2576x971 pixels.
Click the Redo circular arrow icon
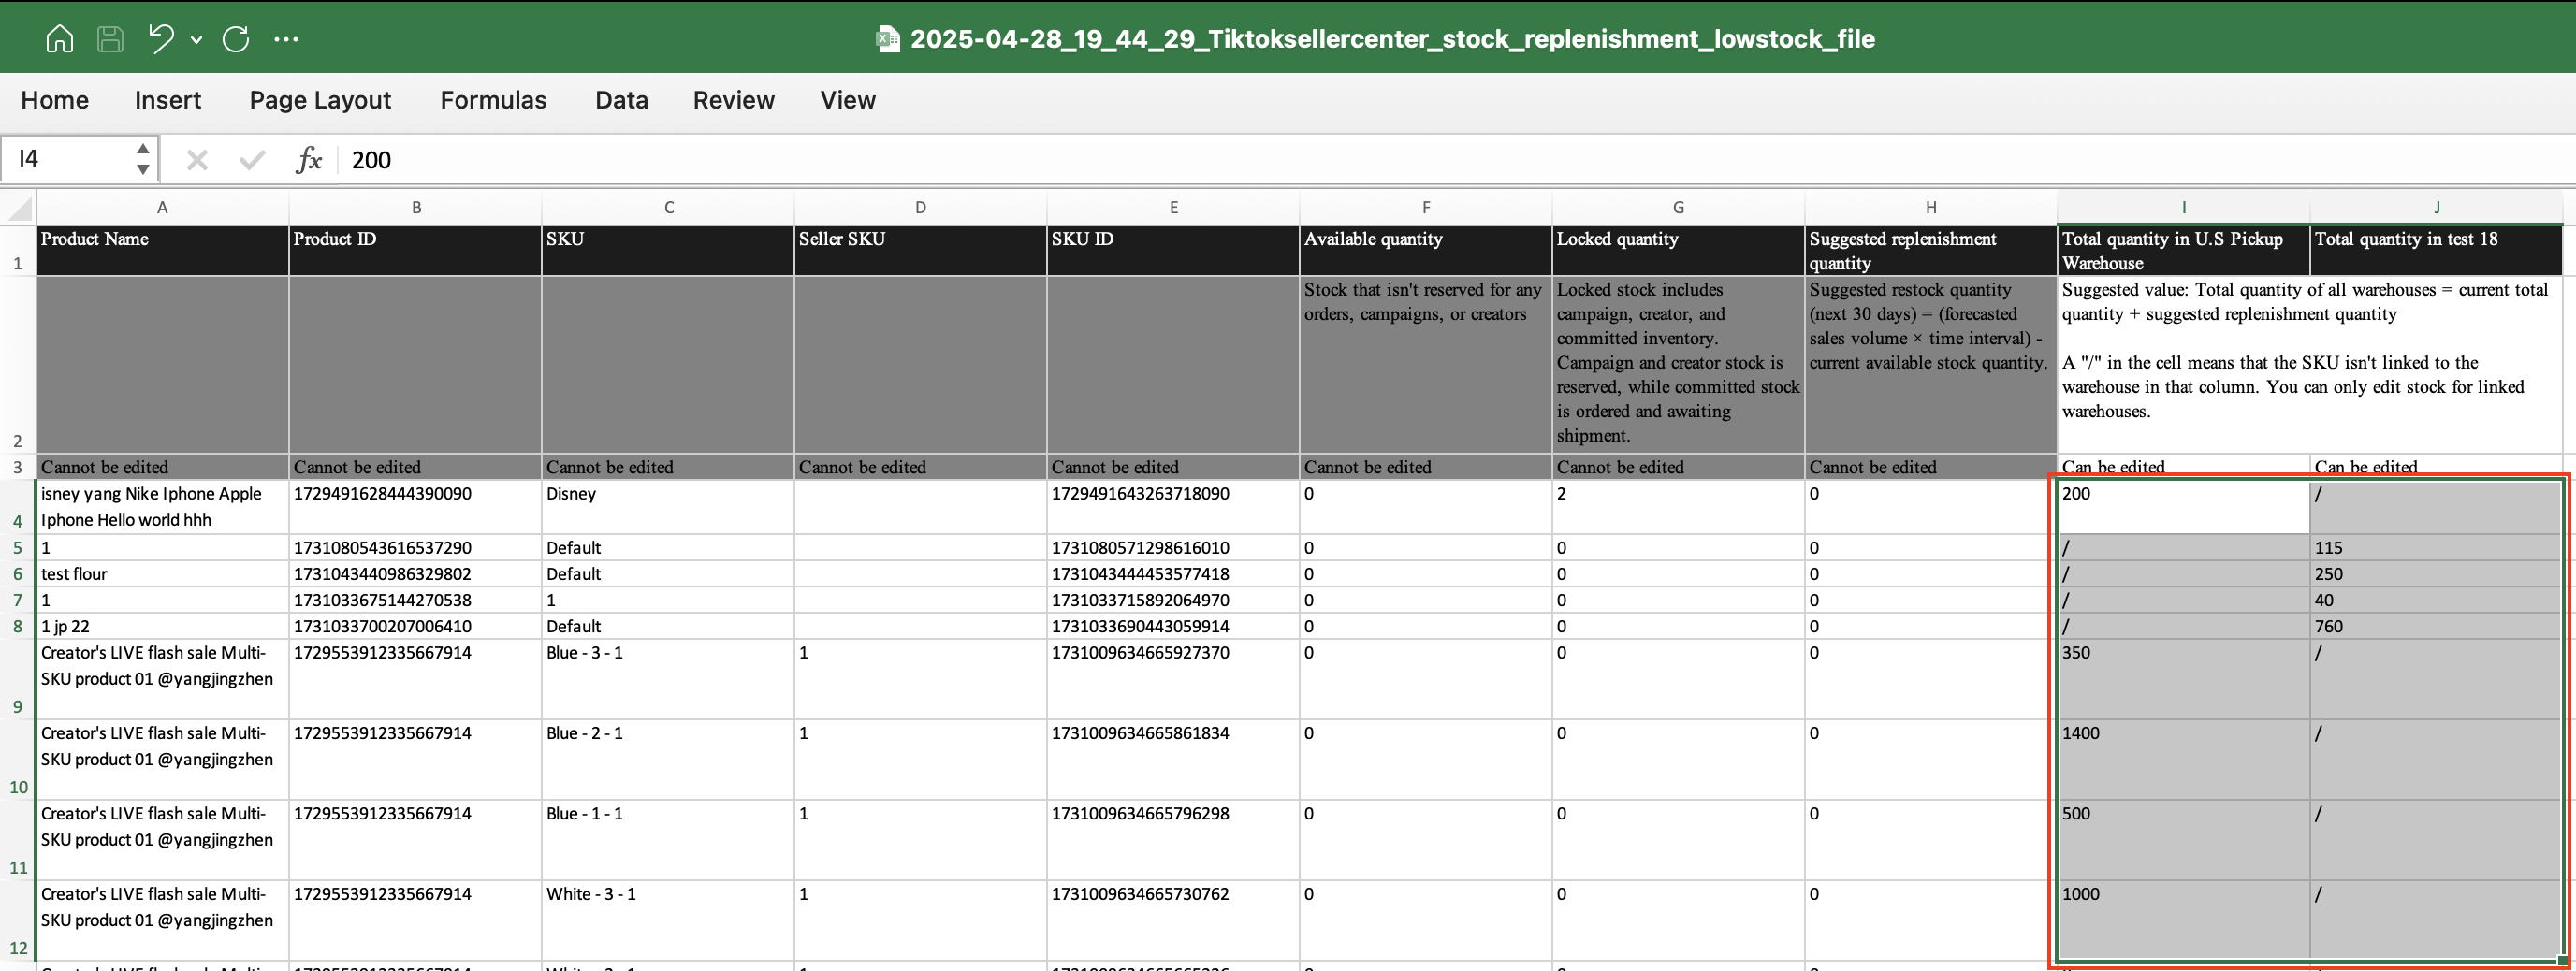coord(236,39)
